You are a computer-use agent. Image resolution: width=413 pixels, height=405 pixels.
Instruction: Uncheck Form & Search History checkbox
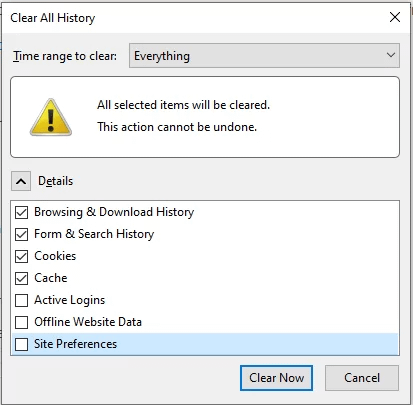click(x=22, y=234)
